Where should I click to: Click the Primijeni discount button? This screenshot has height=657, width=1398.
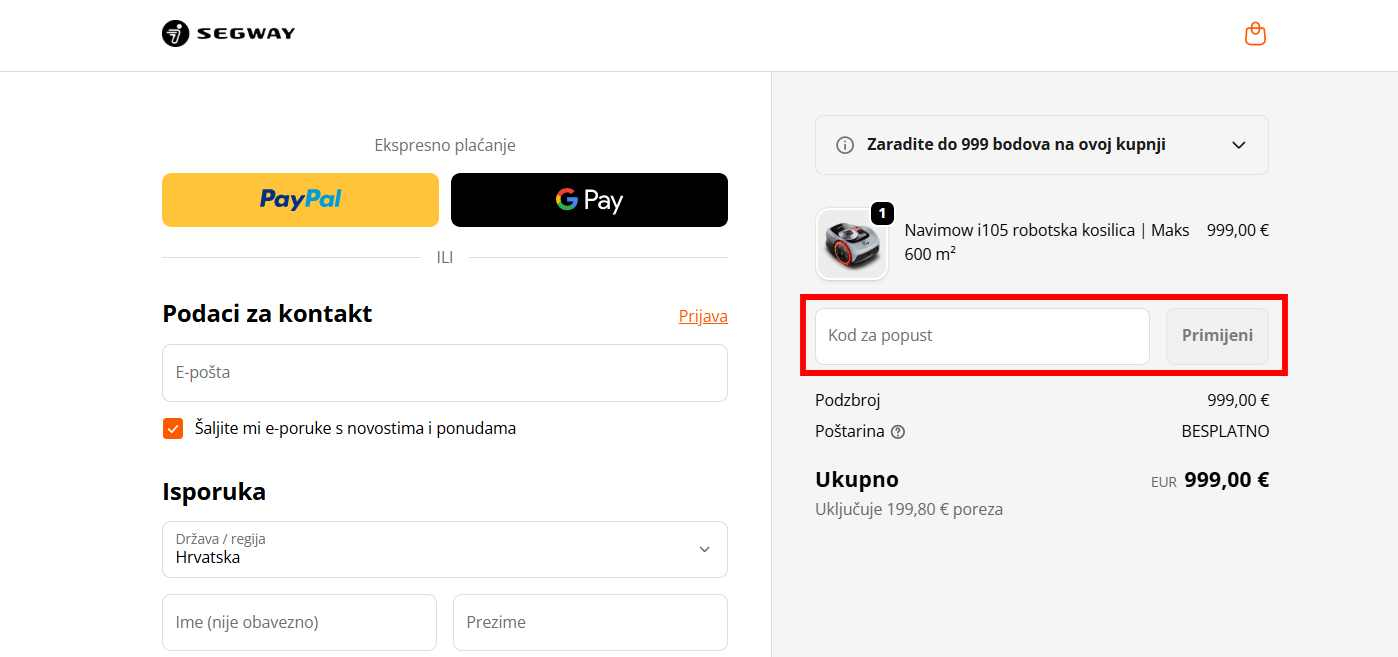tap(1216, 335)
